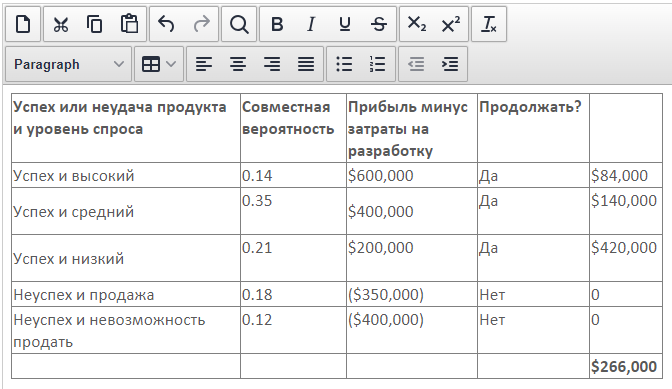Toggle underline formatting
Image resolution: width=672 pixels, height=389 pixels.
click(x=345, y=24)
